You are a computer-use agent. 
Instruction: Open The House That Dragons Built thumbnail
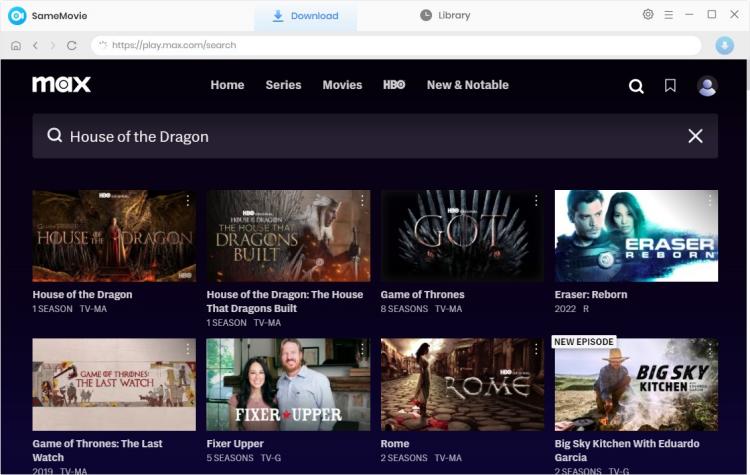(288, 236)
